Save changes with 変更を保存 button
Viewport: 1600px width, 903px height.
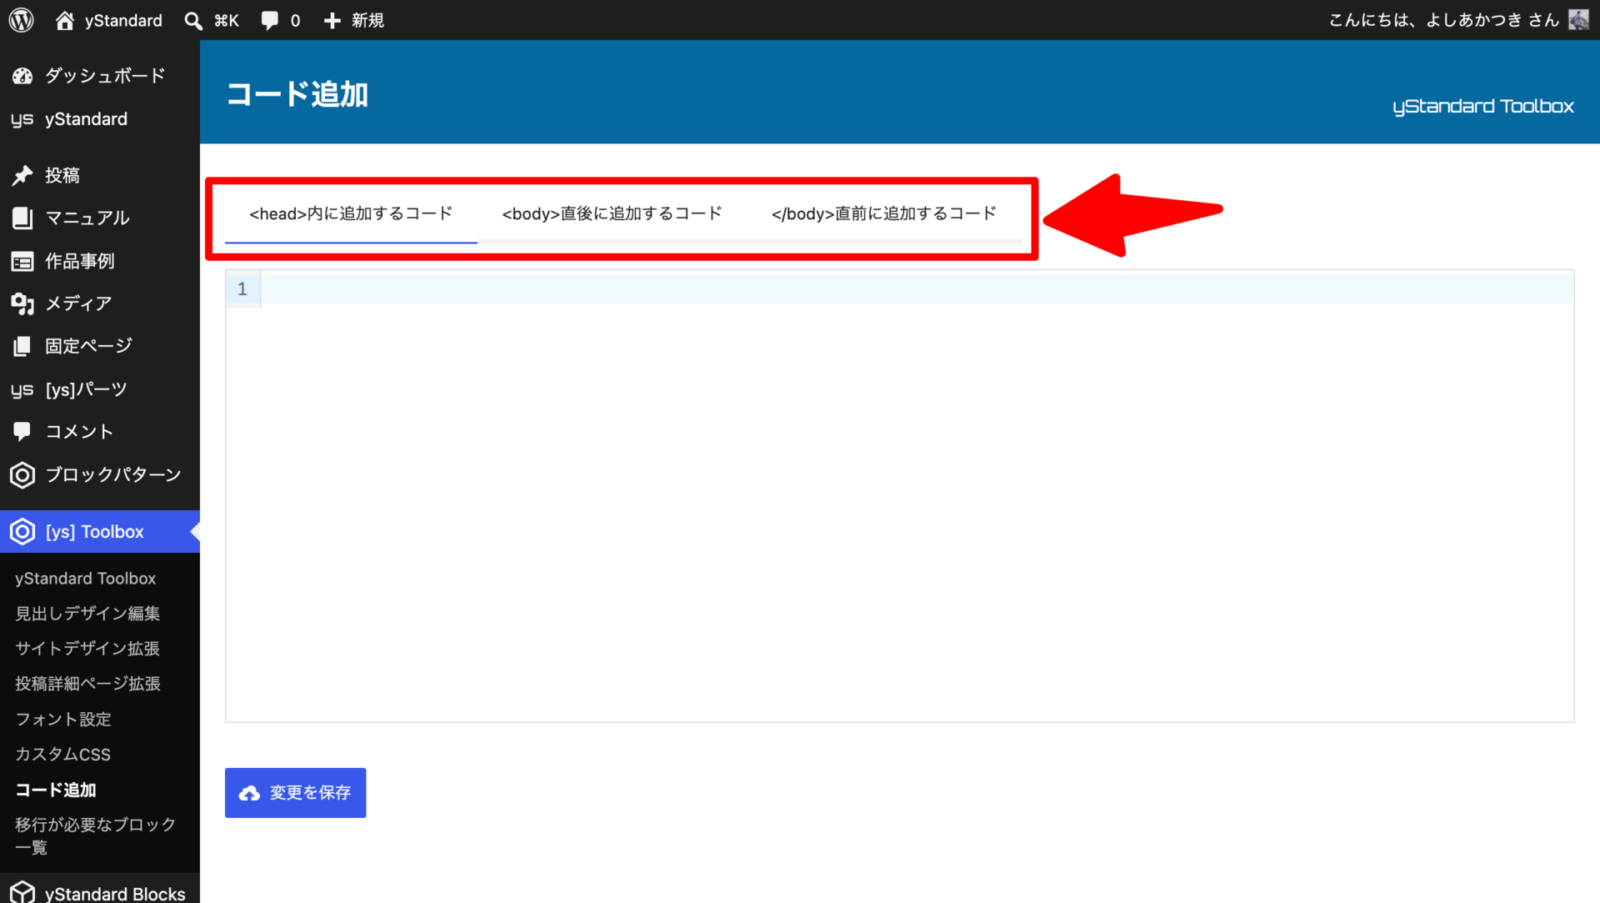coord(295,793)
